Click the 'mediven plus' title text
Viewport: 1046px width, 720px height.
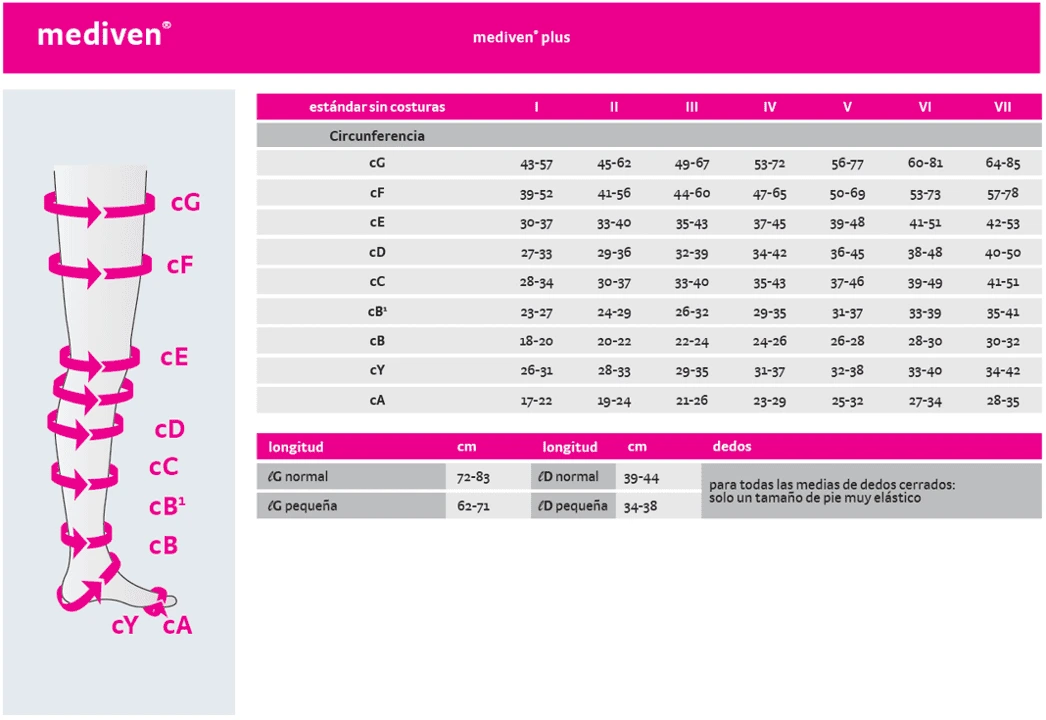point(522,37)
